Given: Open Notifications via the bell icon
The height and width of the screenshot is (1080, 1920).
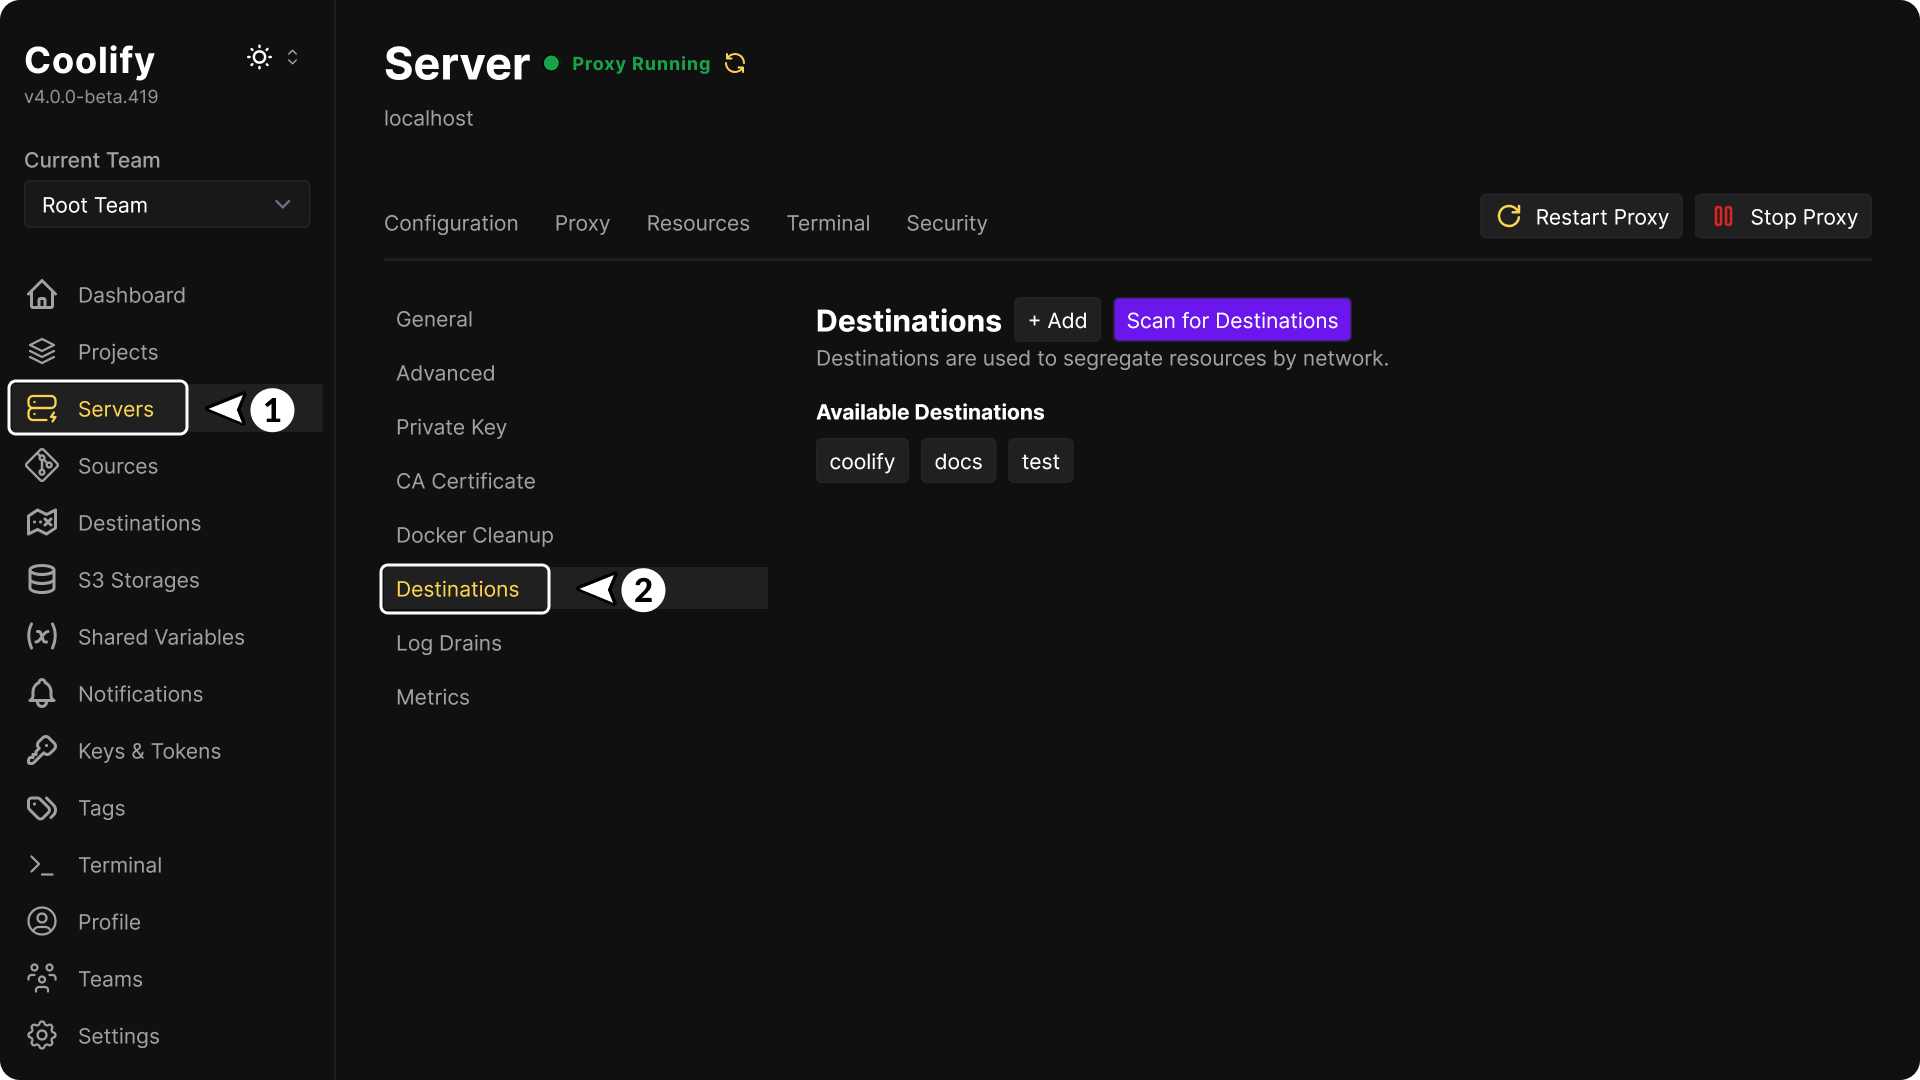Looking at the screenshot, I should (x=41, y=693).
